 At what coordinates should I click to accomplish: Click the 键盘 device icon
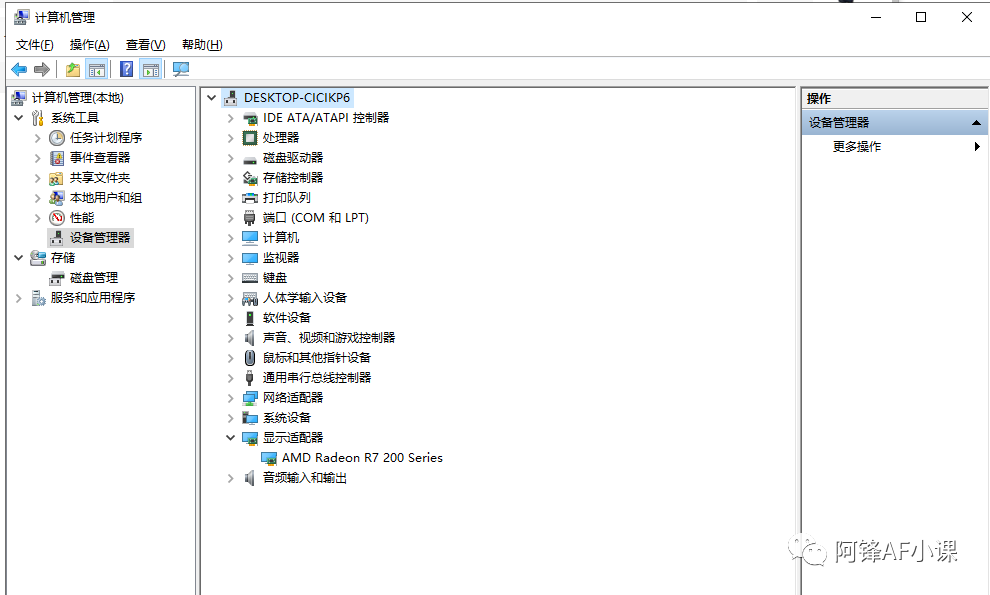click(250, 277)
